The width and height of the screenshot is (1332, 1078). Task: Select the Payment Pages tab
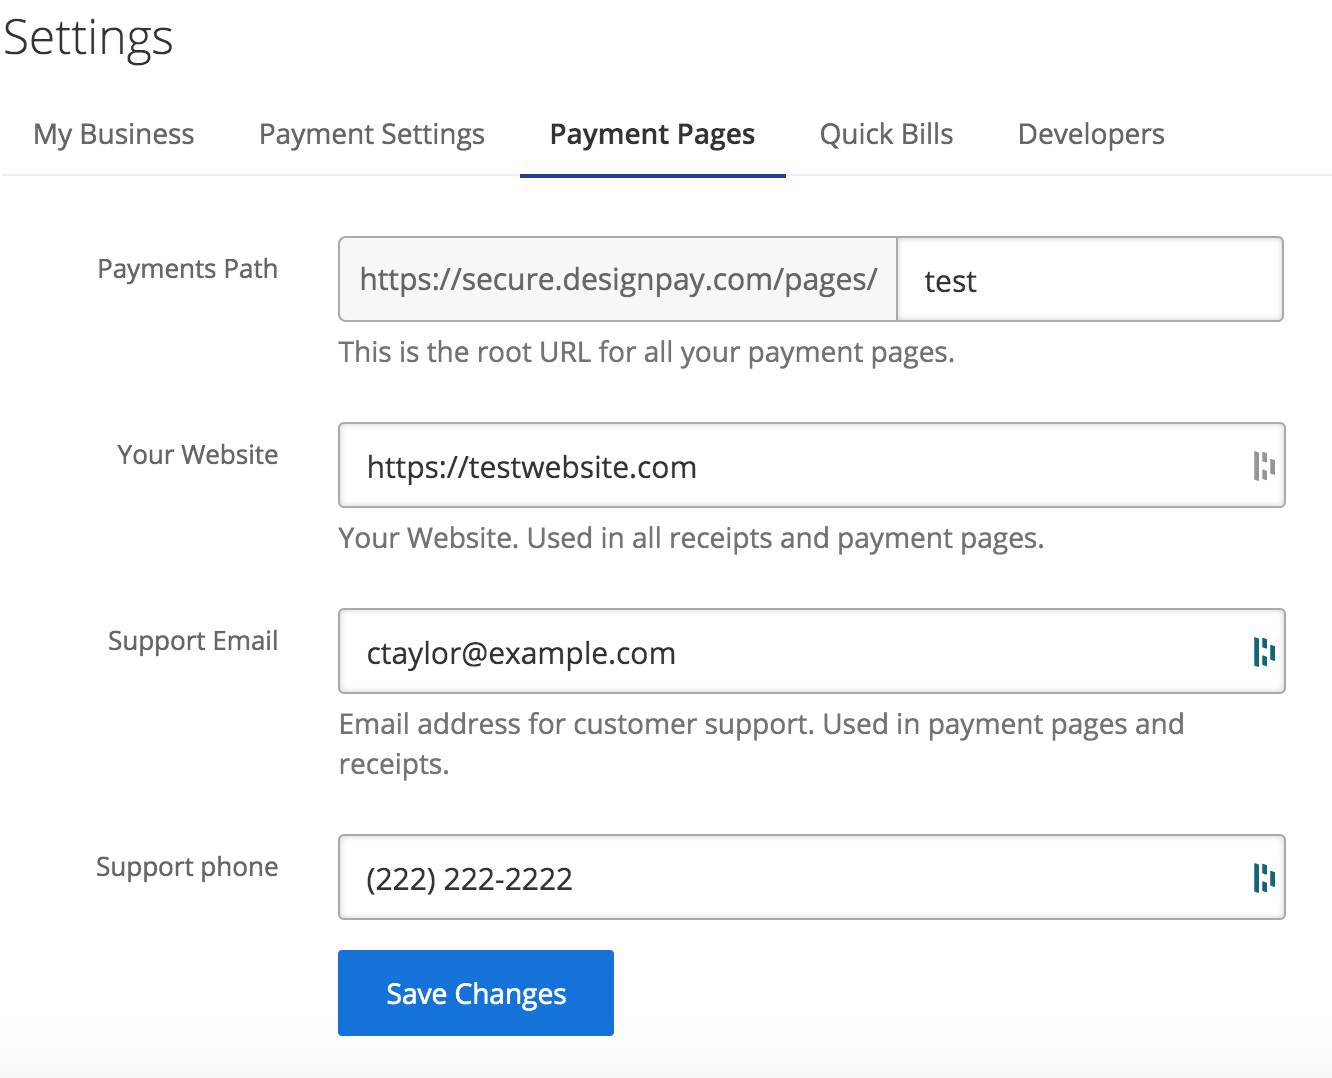click(x=652, y=134)
